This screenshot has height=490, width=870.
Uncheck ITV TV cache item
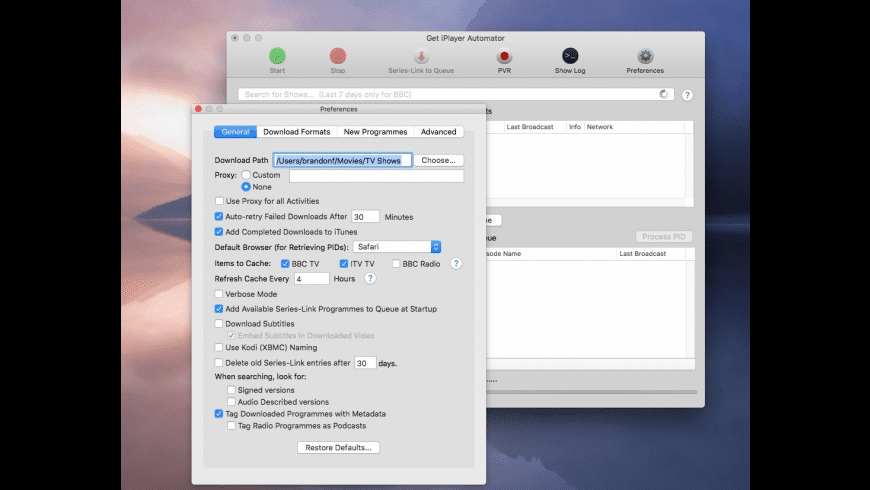point(343,264)
